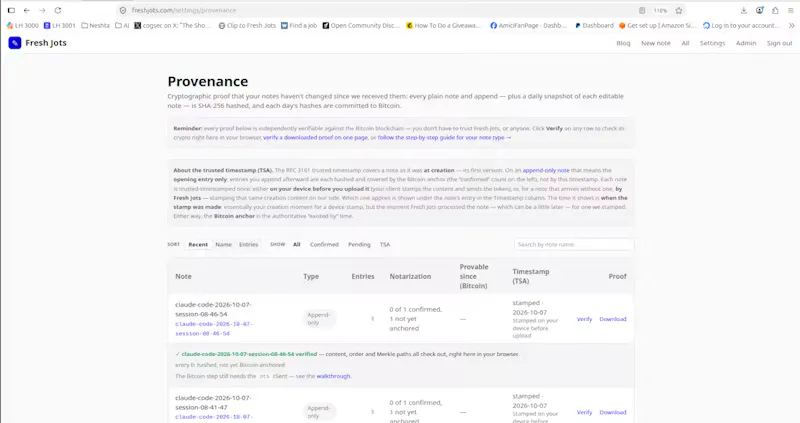
Task: Open claude-code session-08-46-54 note link
Action: [214, 329]
